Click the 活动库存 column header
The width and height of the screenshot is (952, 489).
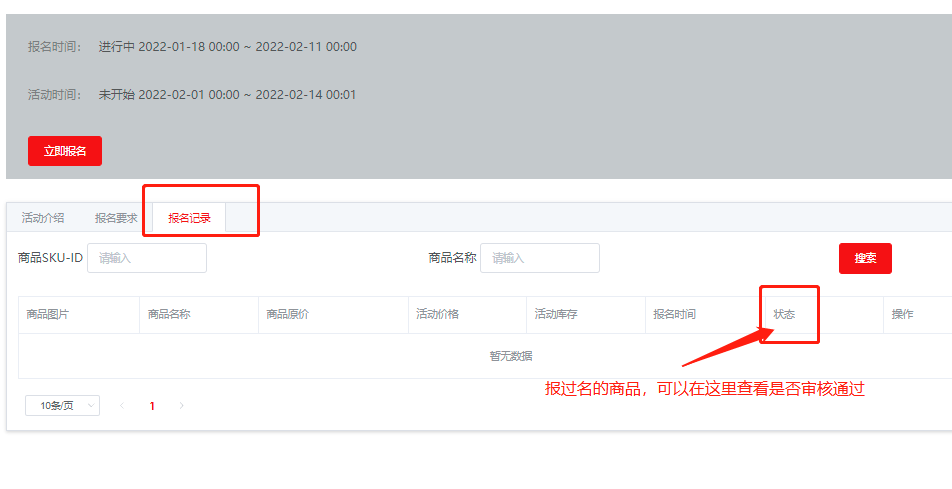[556, 314]
